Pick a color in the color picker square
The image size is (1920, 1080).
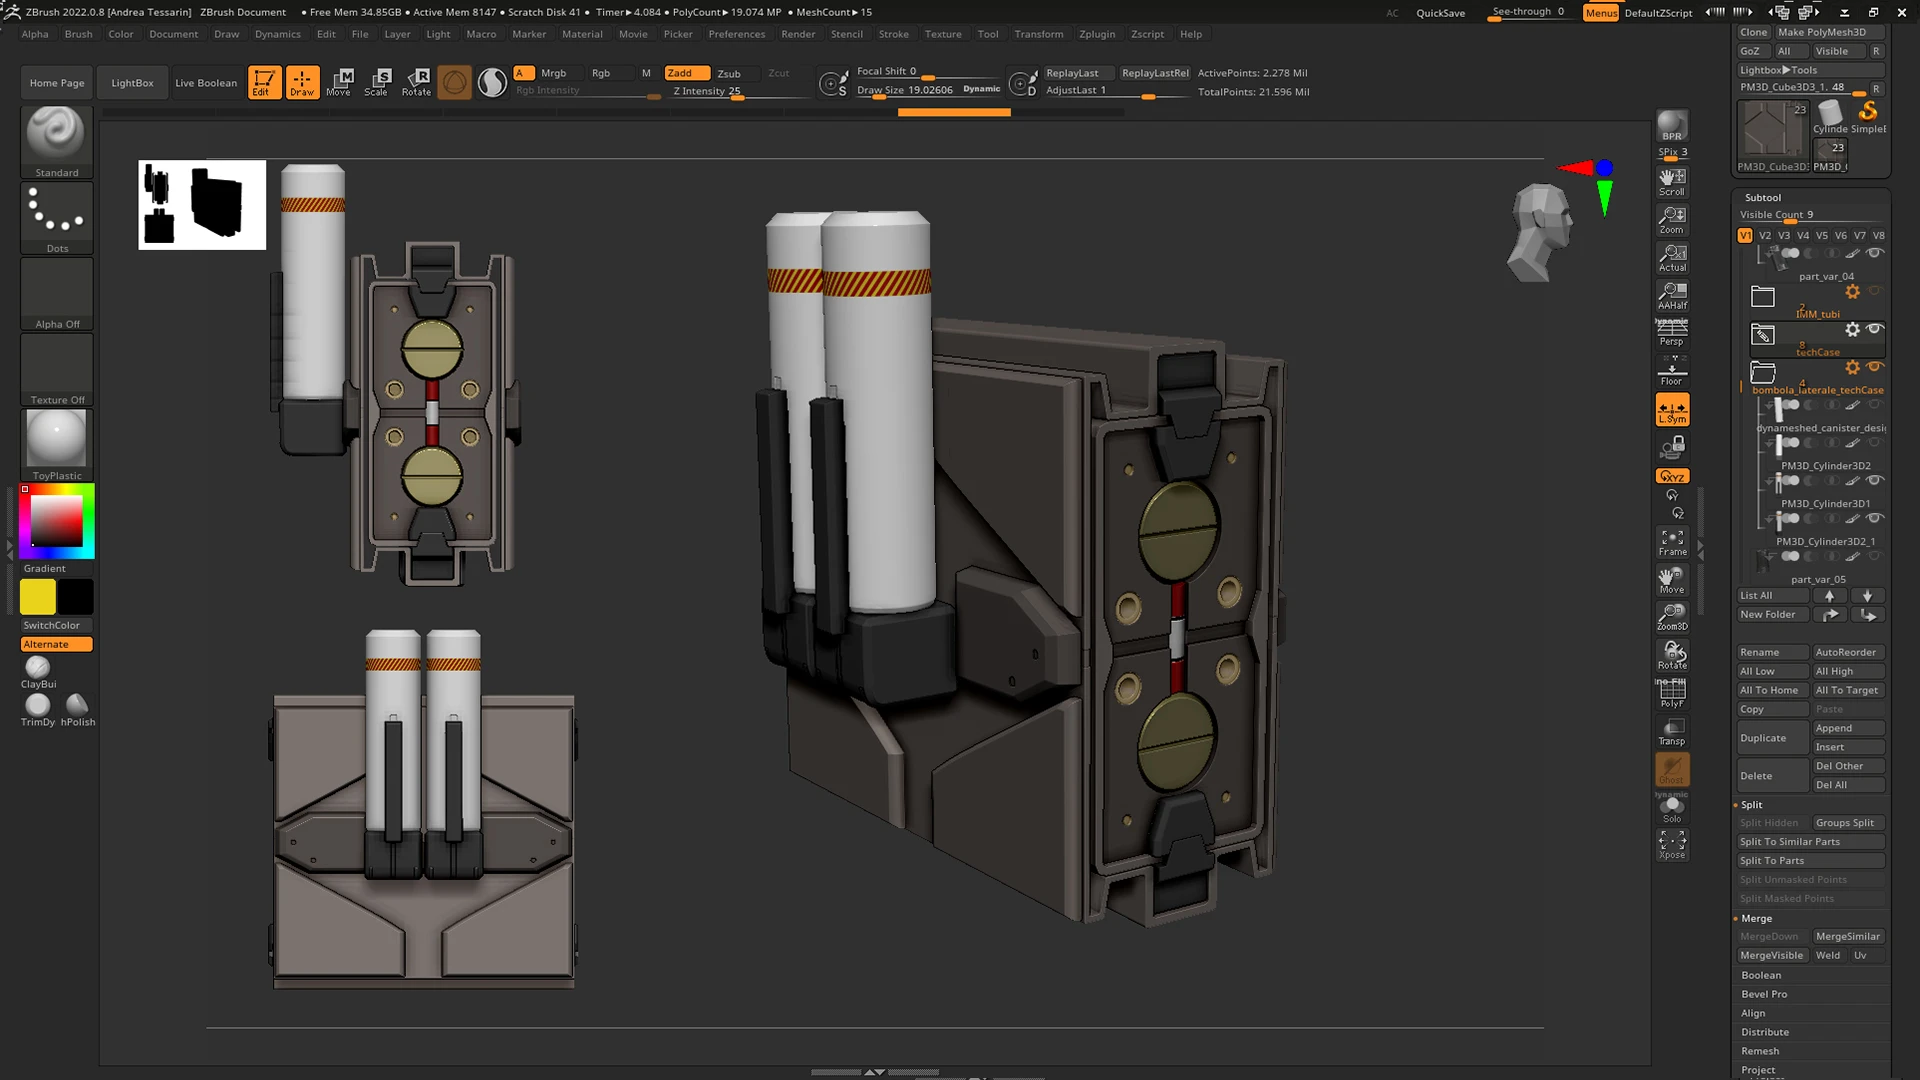tap(56, 520)
